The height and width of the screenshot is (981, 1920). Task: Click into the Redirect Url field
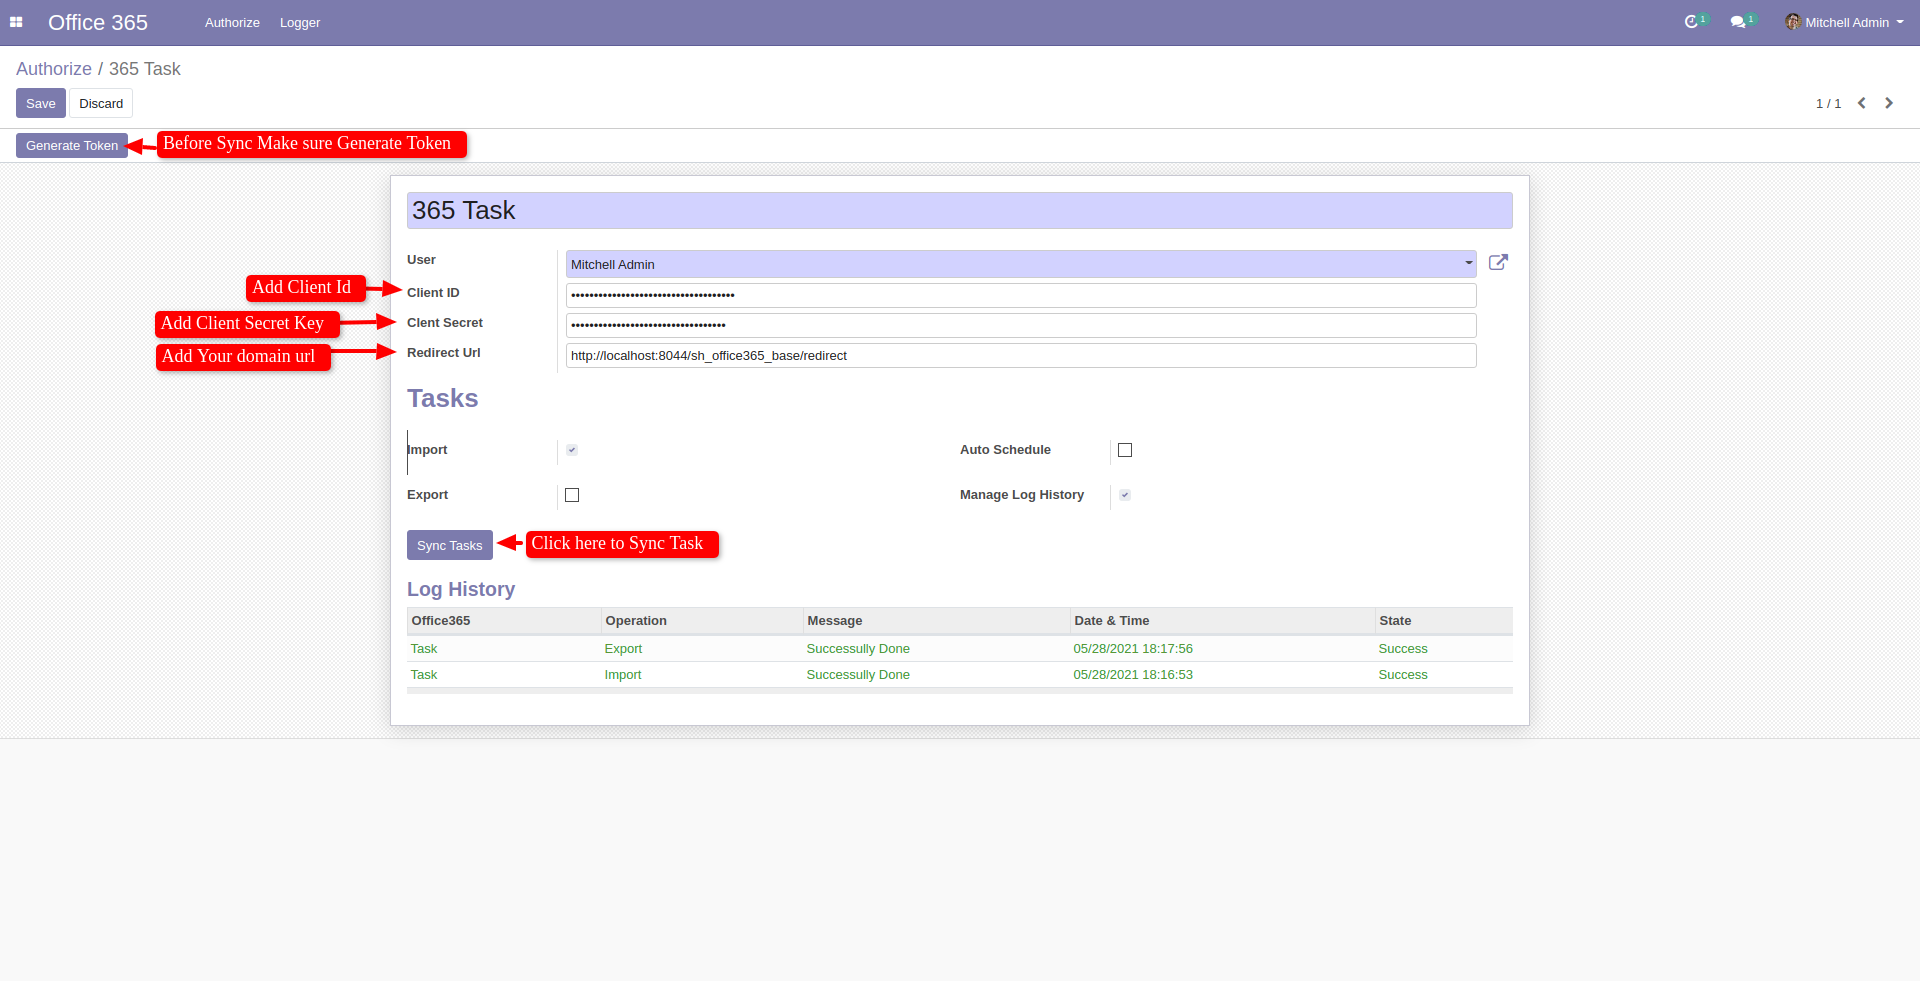1021,355
